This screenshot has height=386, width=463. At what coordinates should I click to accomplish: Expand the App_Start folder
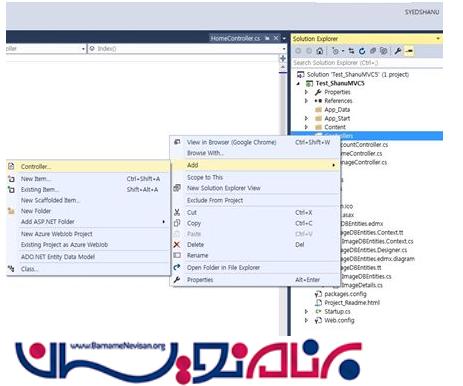coord(306,118)
